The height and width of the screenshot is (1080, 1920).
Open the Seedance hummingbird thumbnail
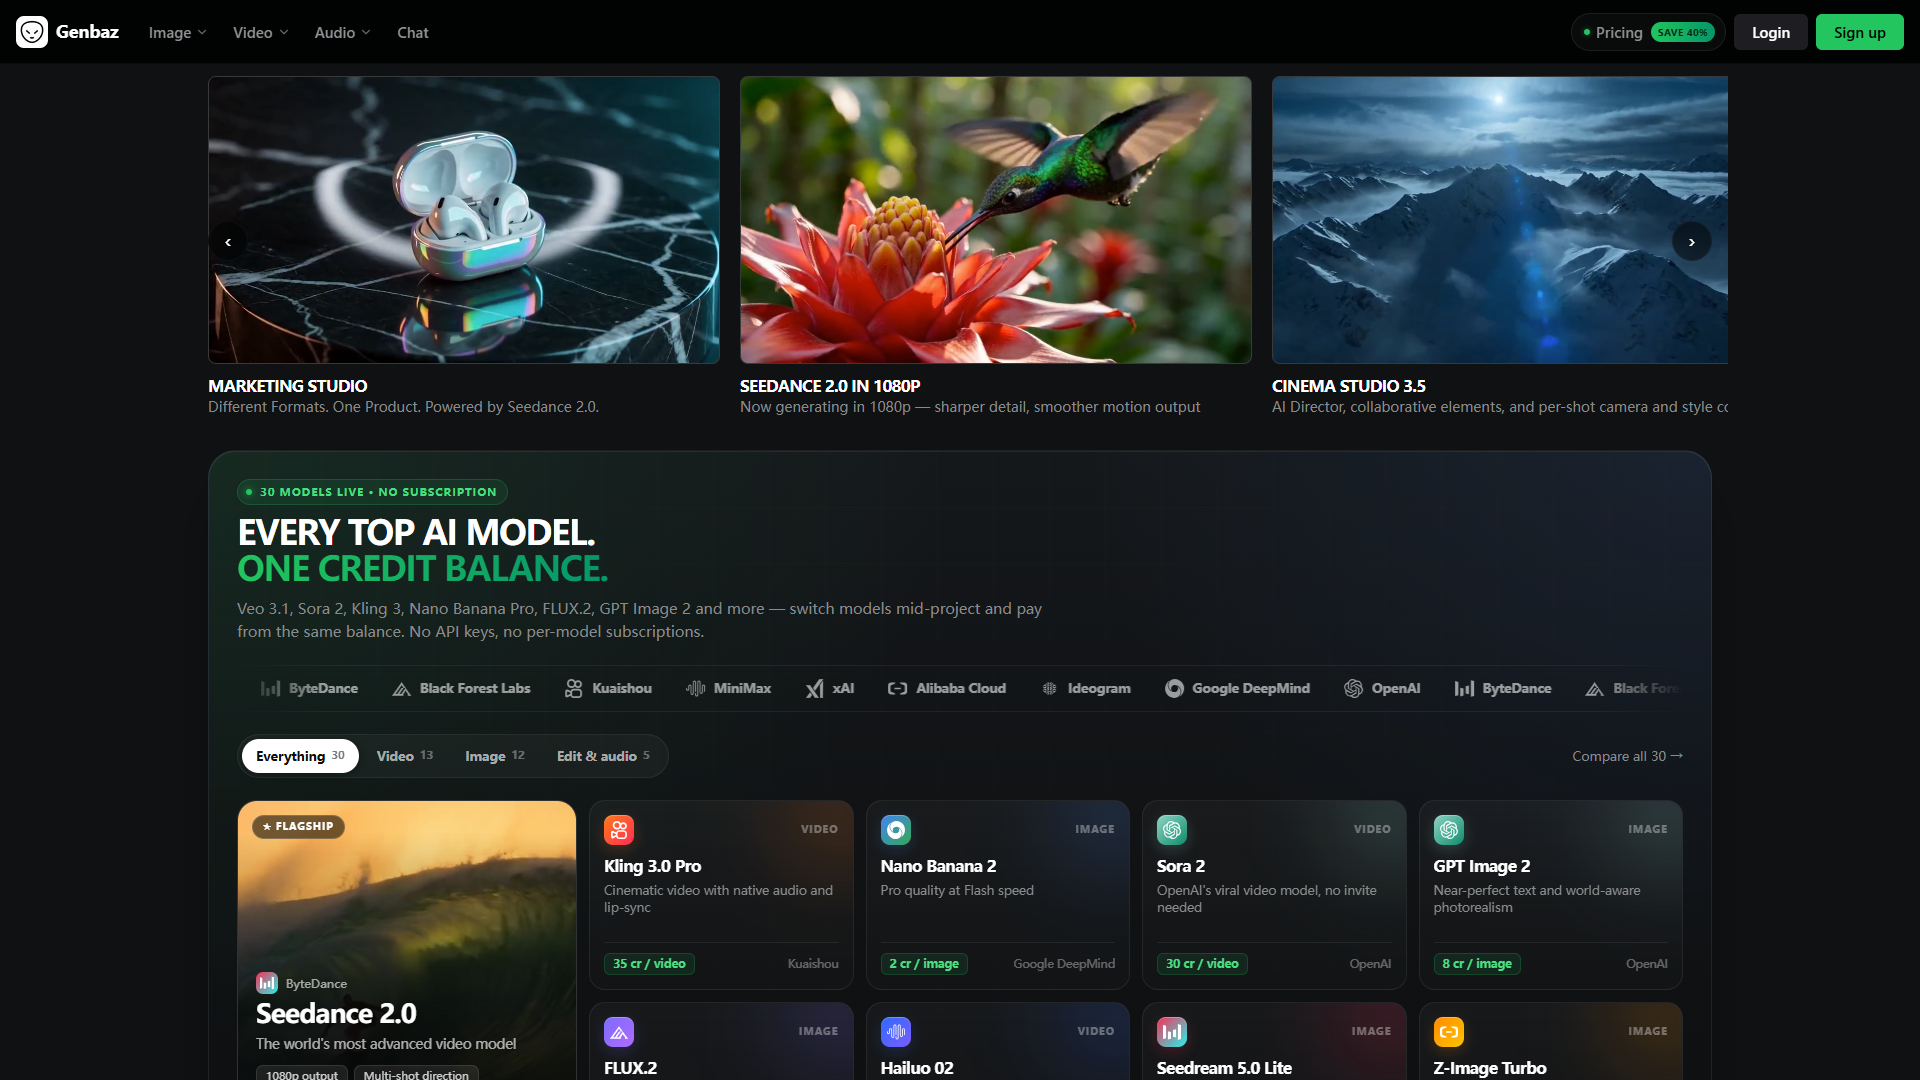tap(996, 220)
